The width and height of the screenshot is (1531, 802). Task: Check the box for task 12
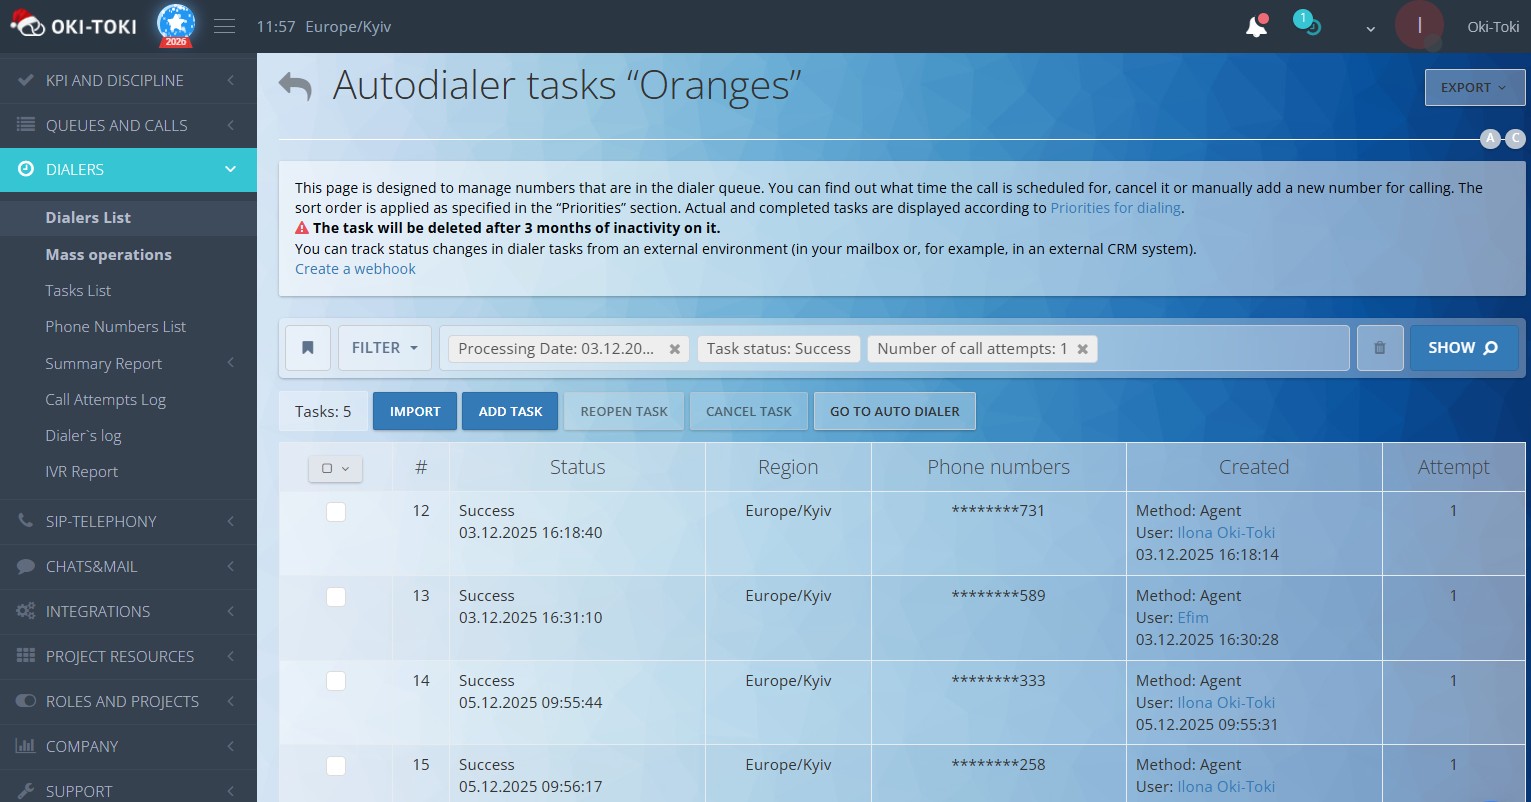click(x=336, y=512)
